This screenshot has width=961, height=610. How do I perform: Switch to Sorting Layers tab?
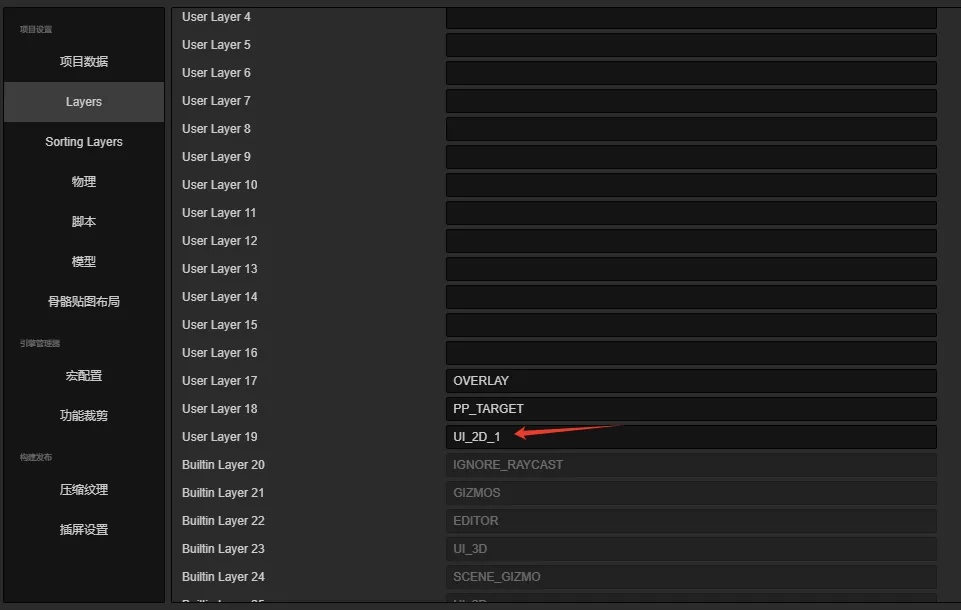(84, 142)
